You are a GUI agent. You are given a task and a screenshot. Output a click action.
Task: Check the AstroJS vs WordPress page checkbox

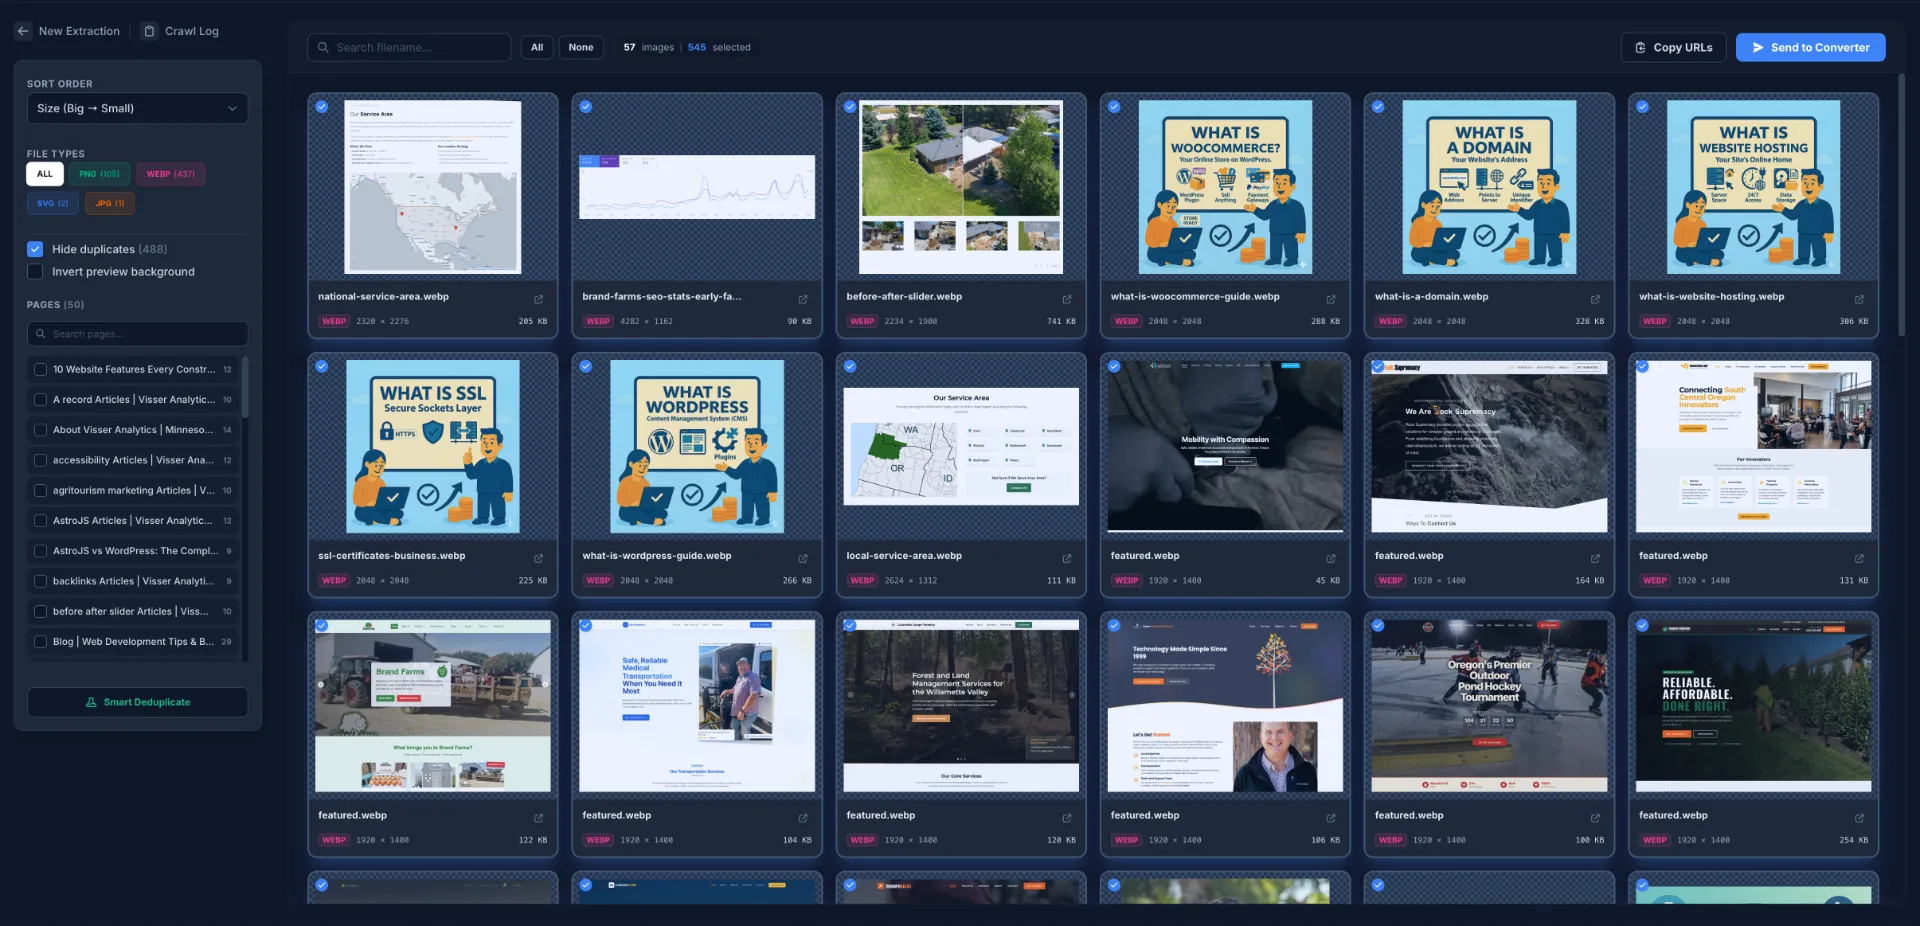point(40,551)
